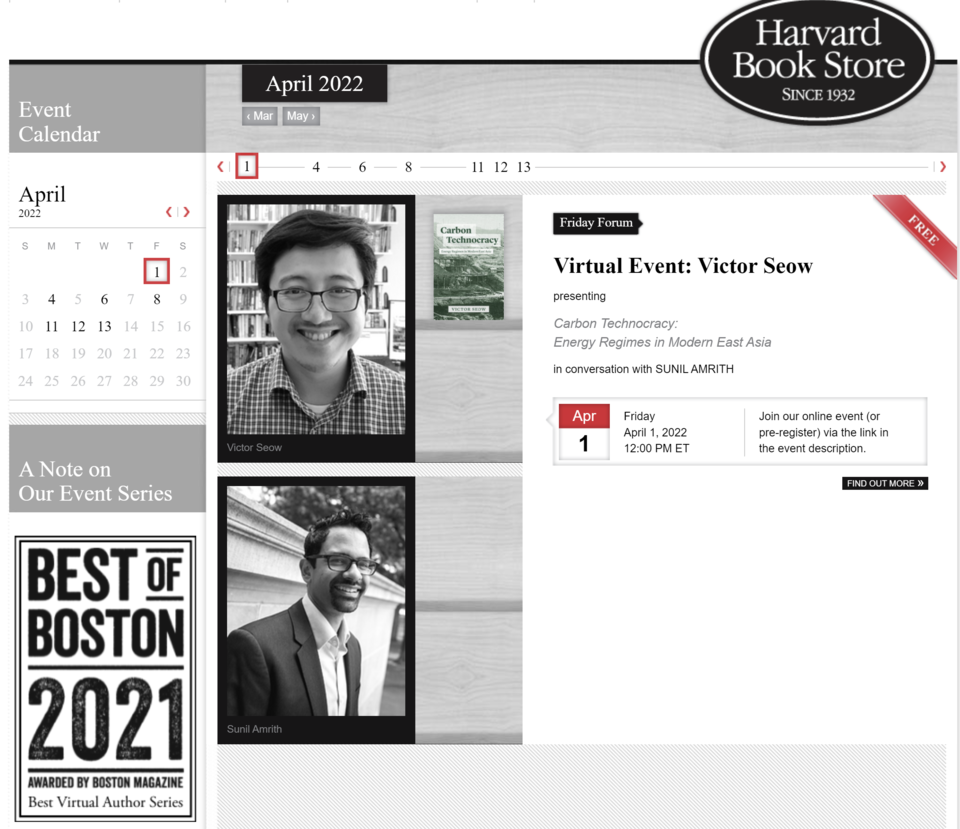
Task: Select day 6 on the date timeline
Action: (362, 167)
